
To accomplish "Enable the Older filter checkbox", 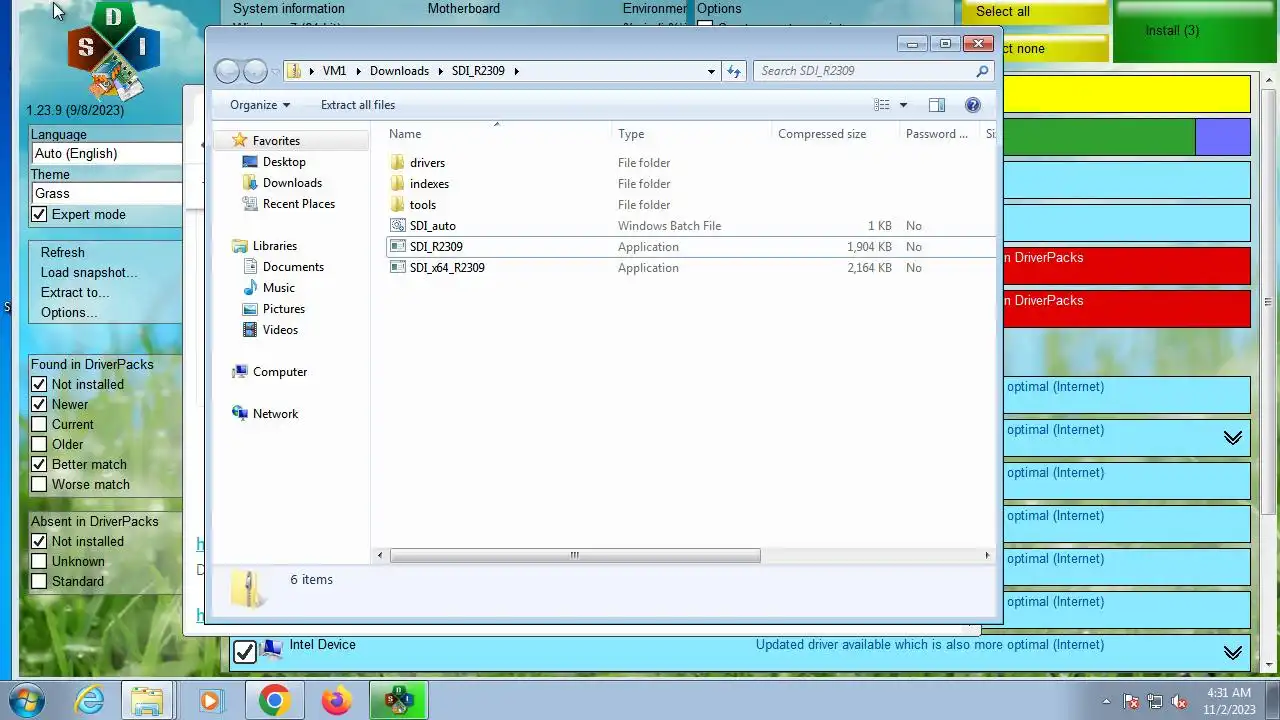I will click(39, 444).
